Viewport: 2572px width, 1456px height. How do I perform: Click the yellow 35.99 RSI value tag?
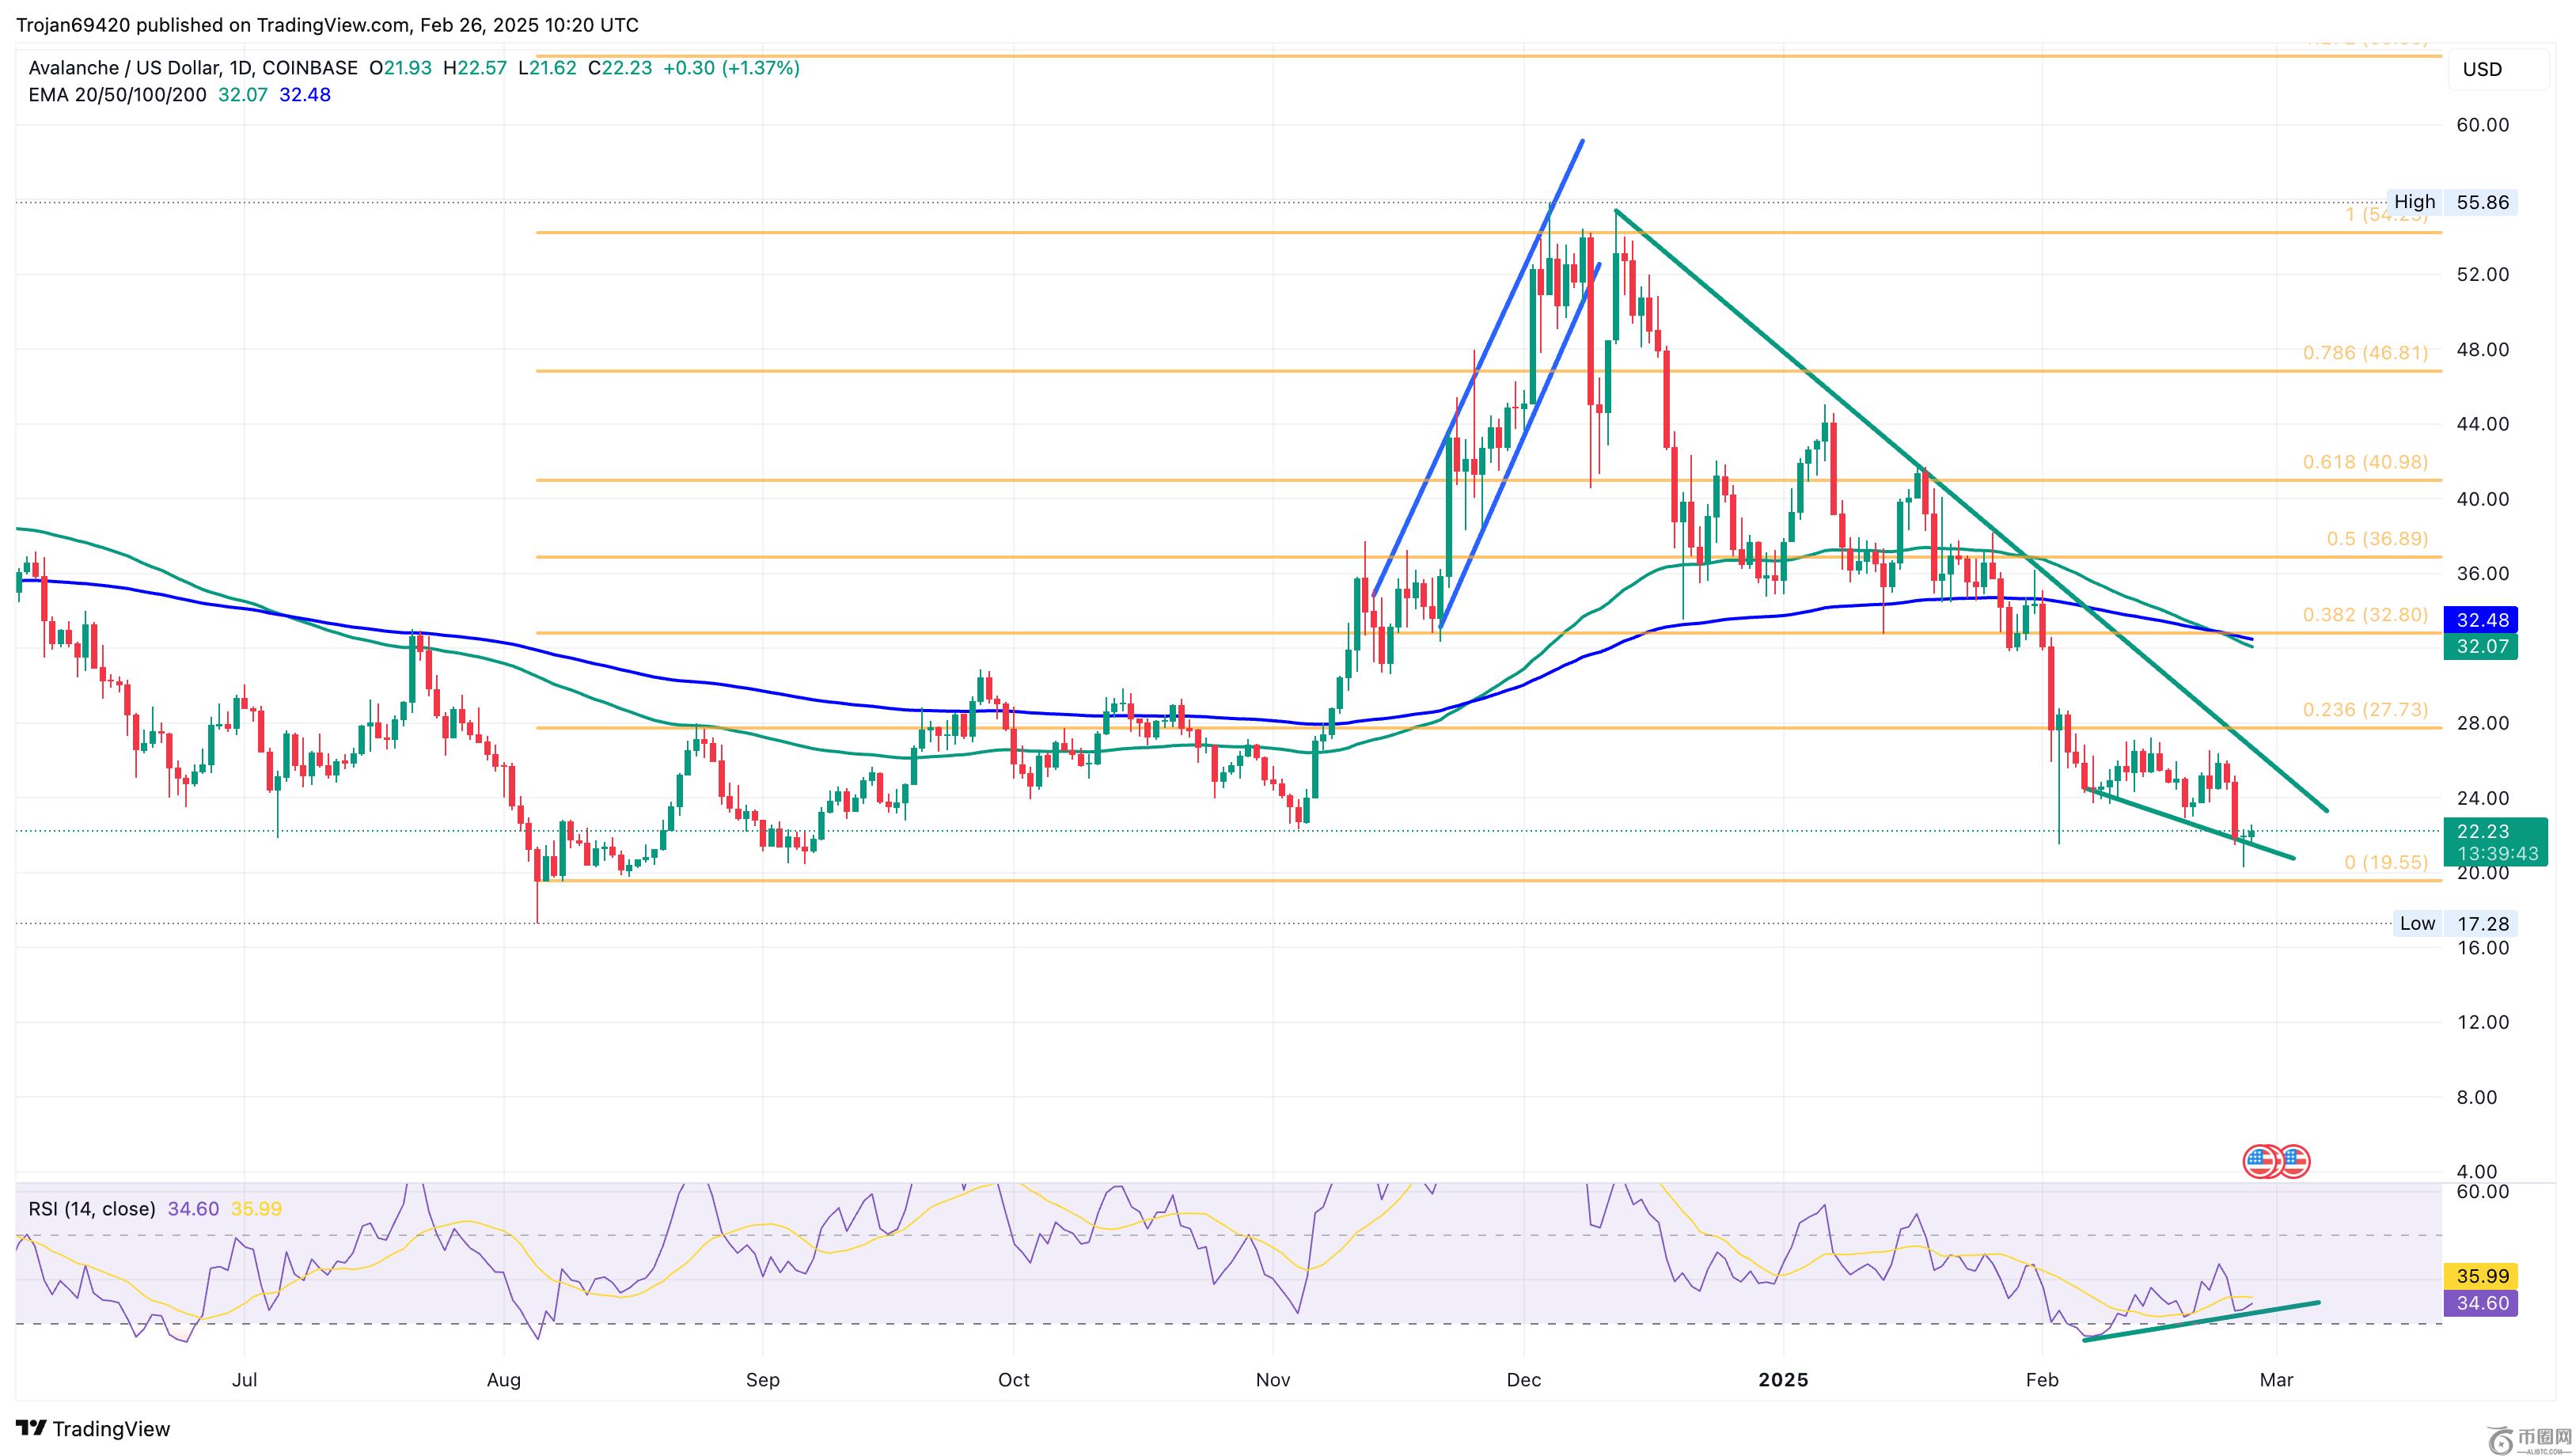pos(2482,1276)
